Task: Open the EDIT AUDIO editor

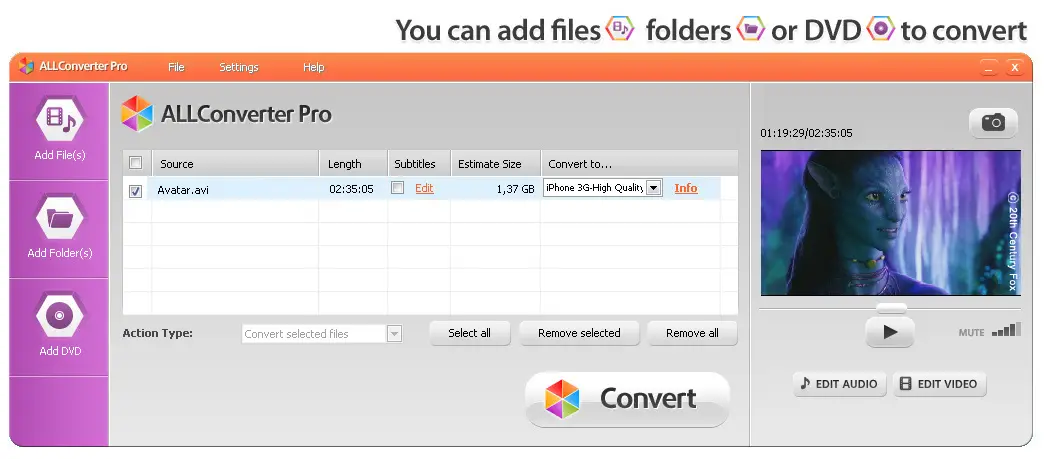Action: tap(840, 384)
